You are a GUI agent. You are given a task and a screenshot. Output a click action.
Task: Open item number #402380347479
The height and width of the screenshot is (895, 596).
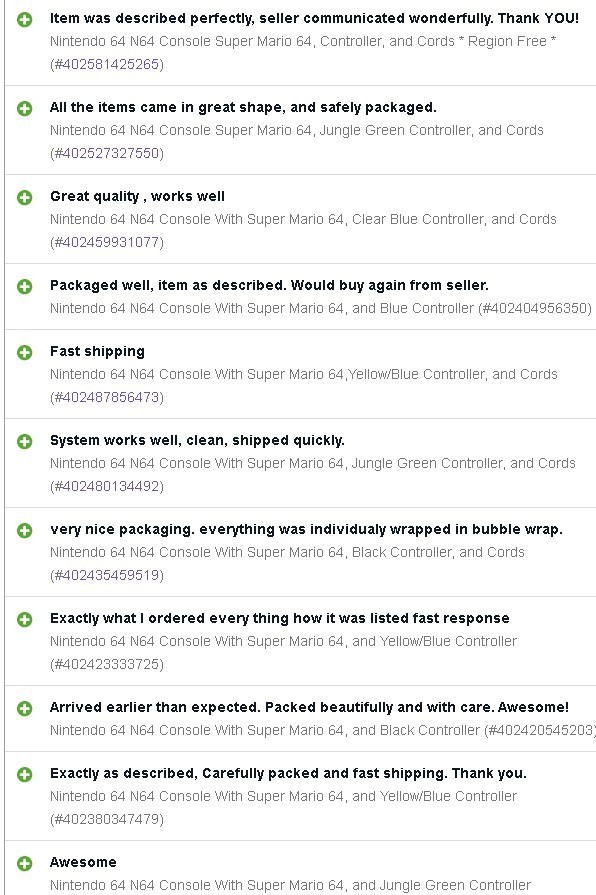(107, 820)
